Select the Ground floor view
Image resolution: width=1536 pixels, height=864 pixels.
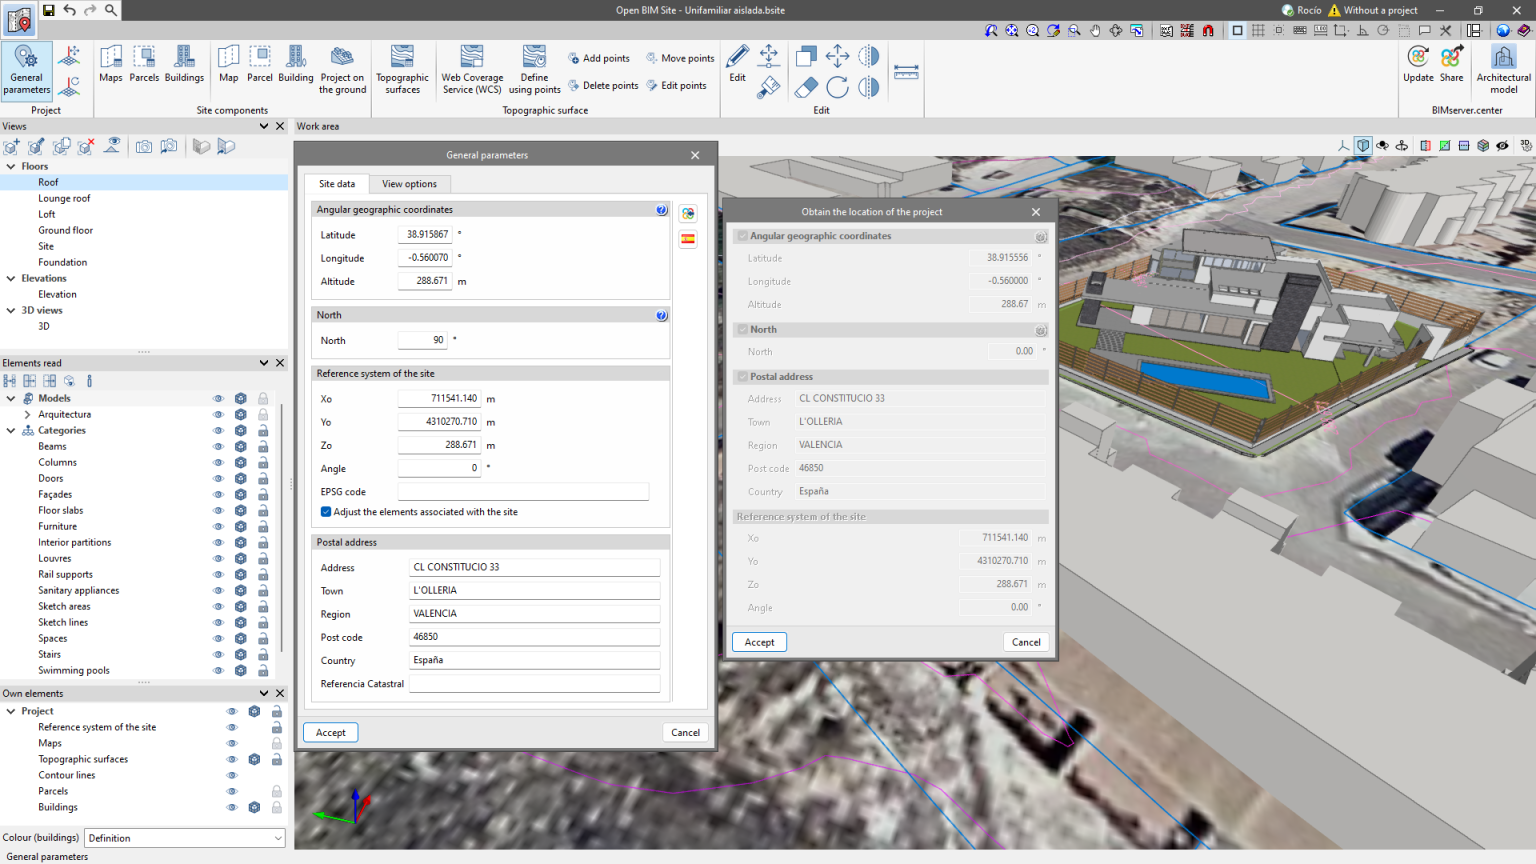click(65, 231)
